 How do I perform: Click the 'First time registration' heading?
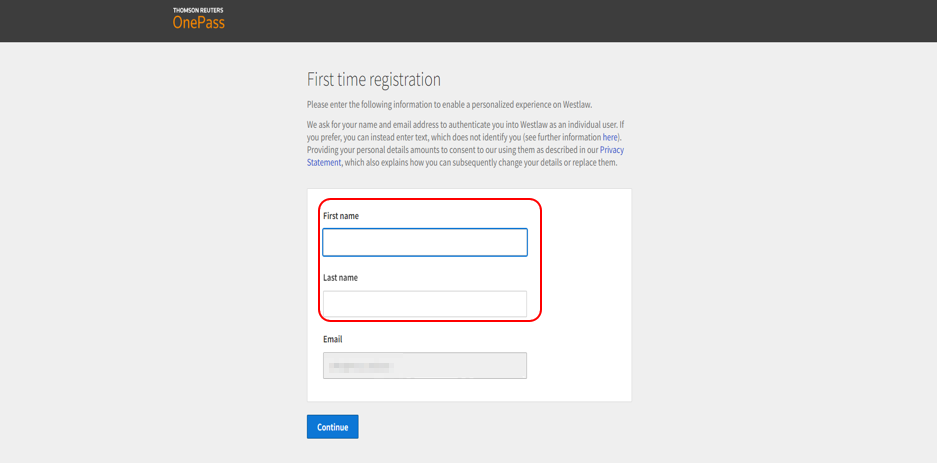[373, 80]
